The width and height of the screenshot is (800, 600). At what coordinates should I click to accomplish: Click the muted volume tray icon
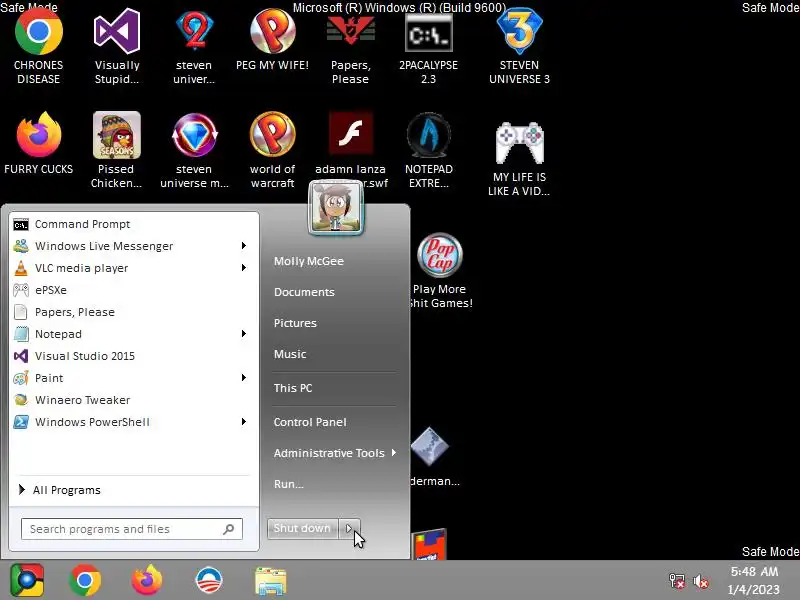701,581
